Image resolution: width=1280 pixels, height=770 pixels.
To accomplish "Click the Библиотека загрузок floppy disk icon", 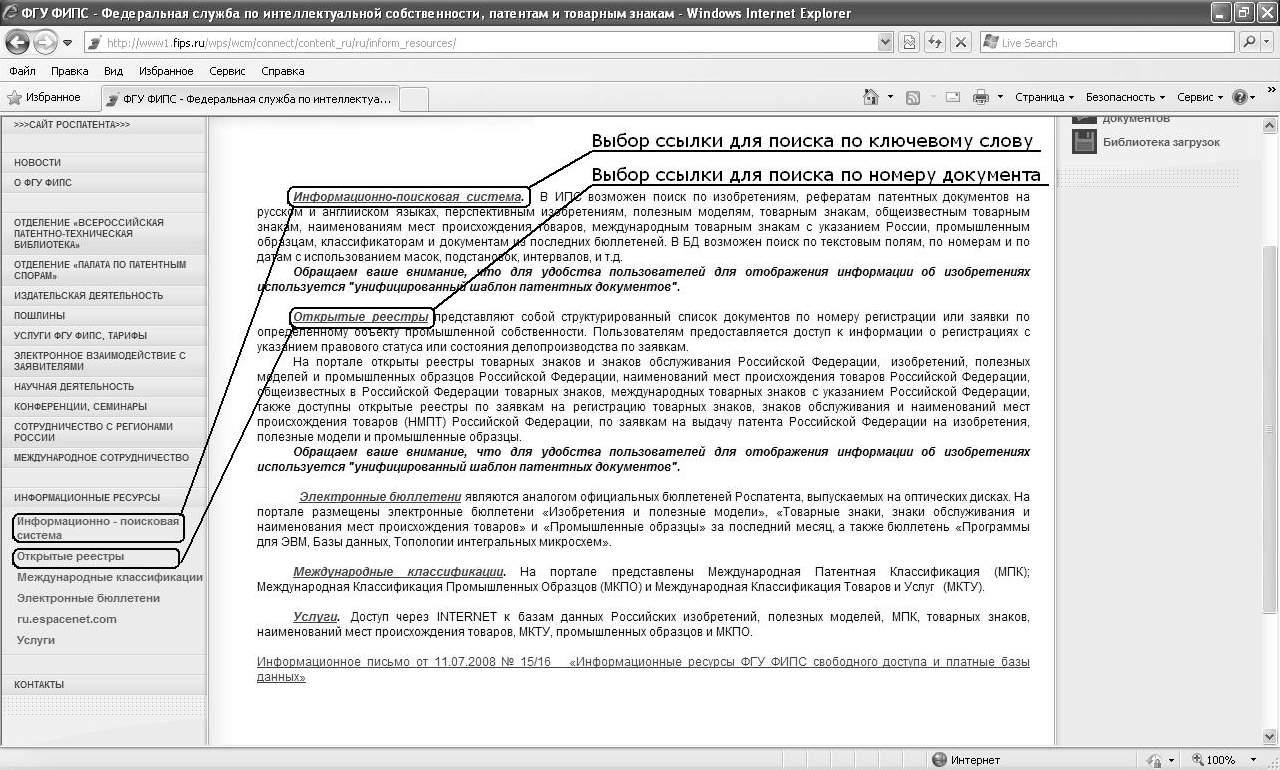I will [x=1085, y=142].
